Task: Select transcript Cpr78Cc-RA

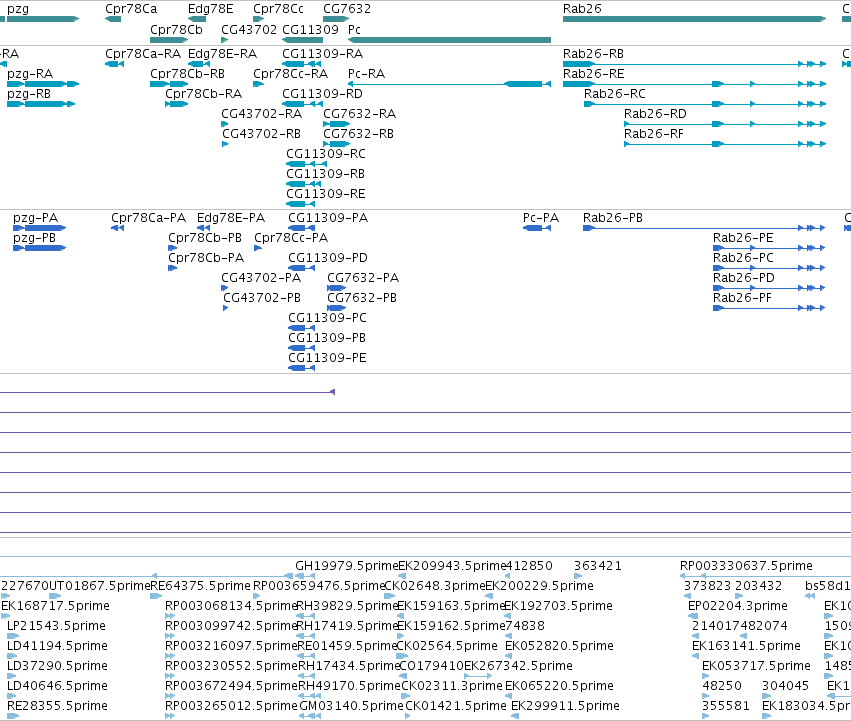Action: [x=290, y=74]
